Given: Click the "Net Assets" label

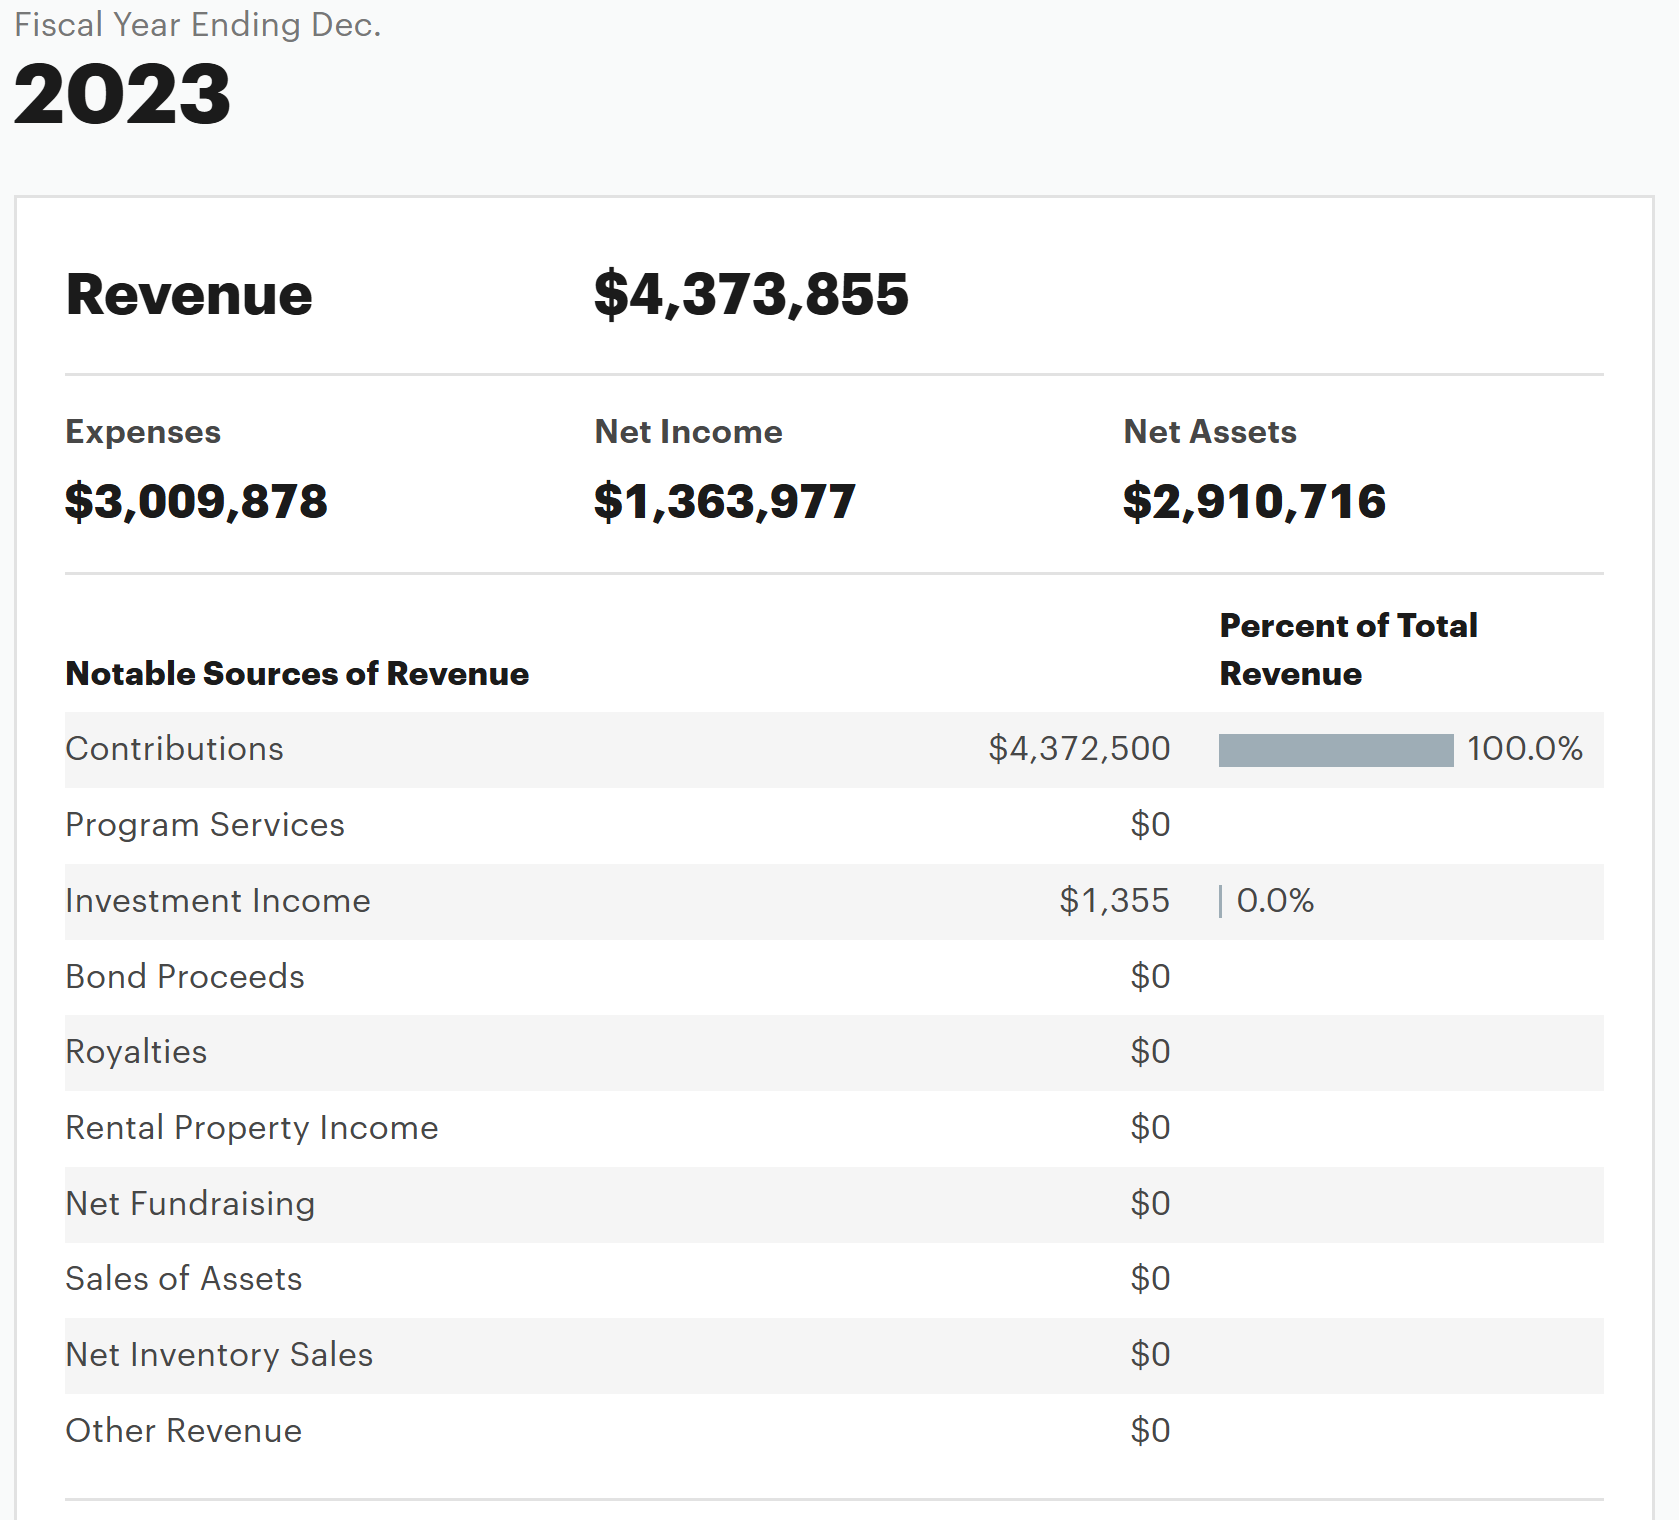Looking at the screenshot, I should [x=1210, y=432].
